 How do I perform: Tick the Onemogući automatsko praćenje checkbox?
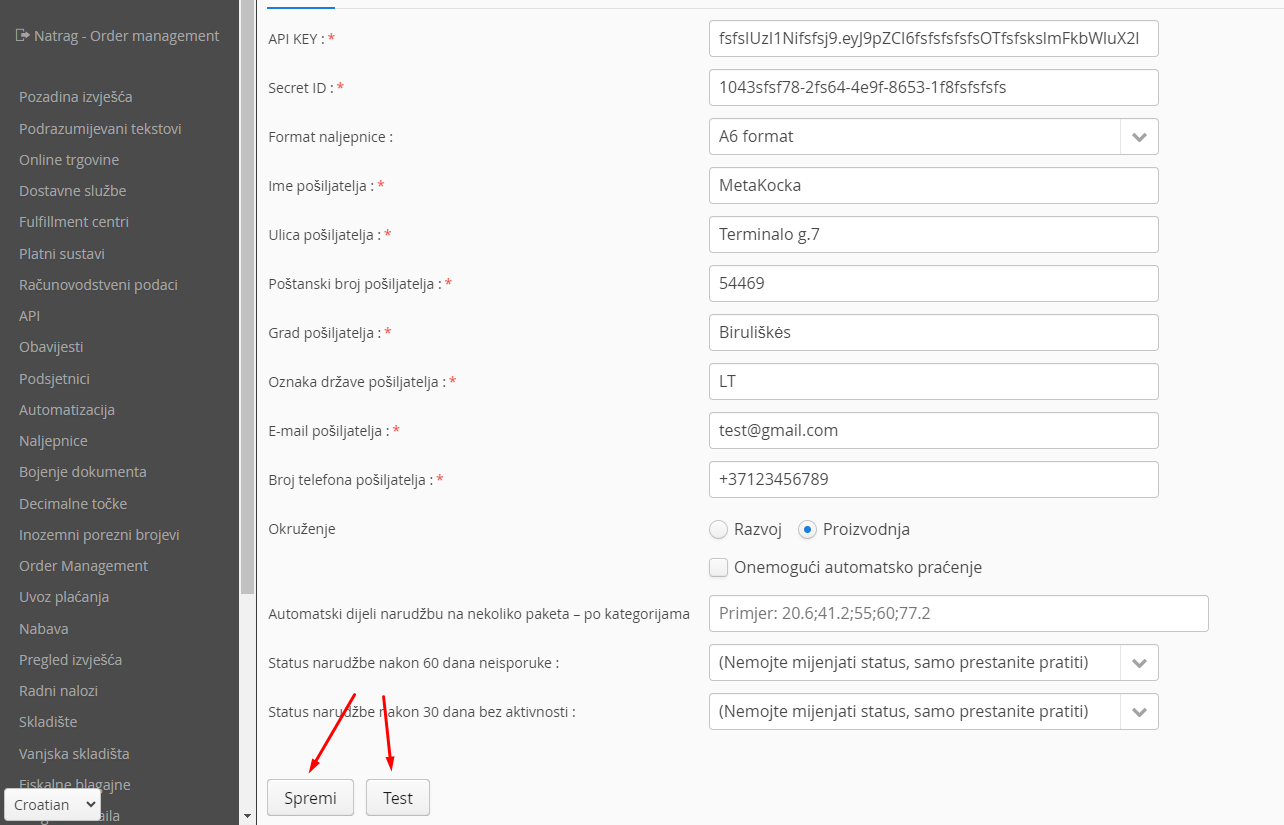coord(718,567)
